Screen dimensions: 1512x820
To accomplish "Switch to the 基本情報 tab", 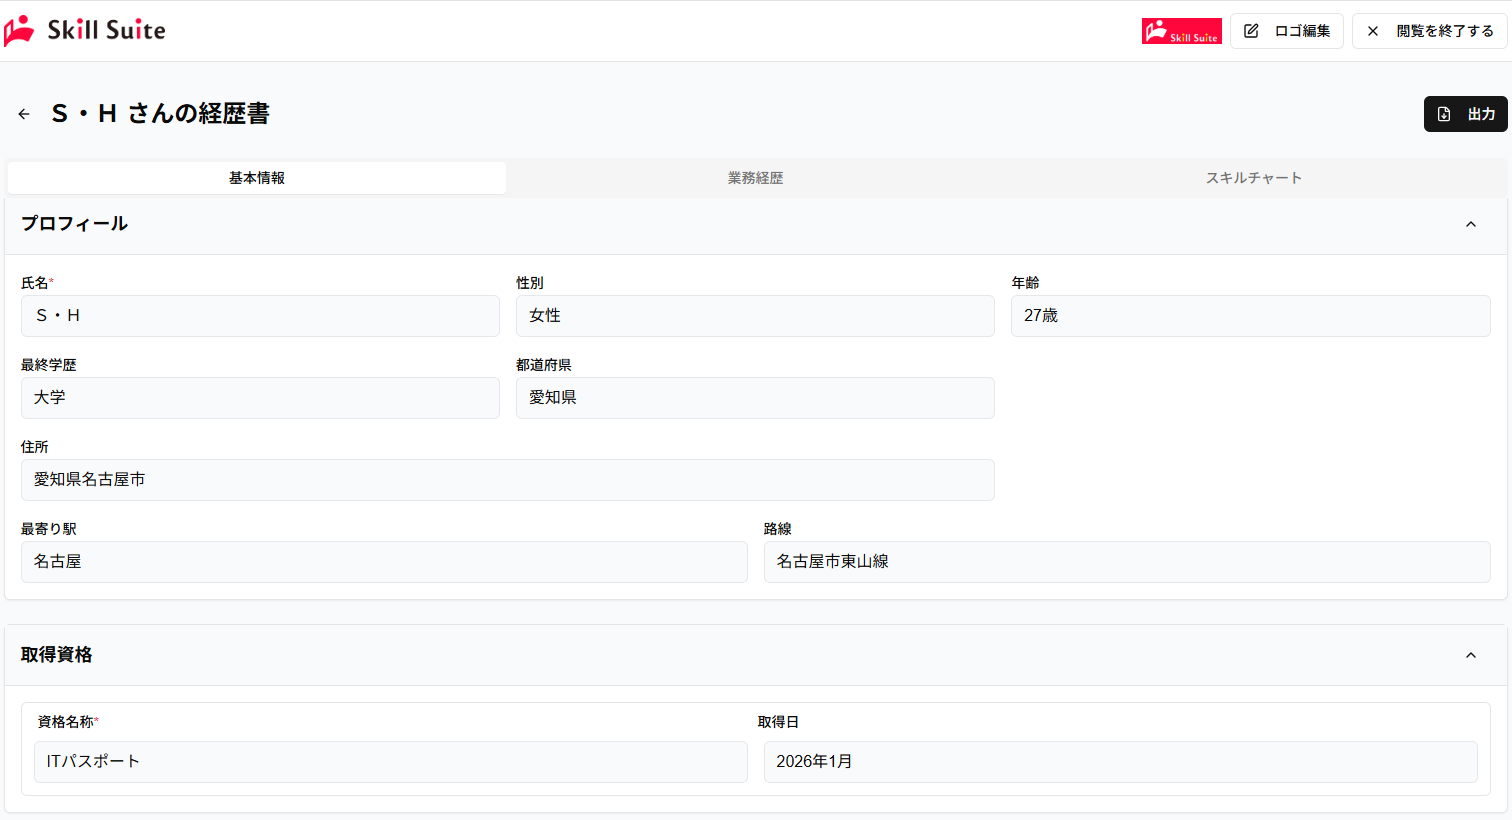I will 257,178.
